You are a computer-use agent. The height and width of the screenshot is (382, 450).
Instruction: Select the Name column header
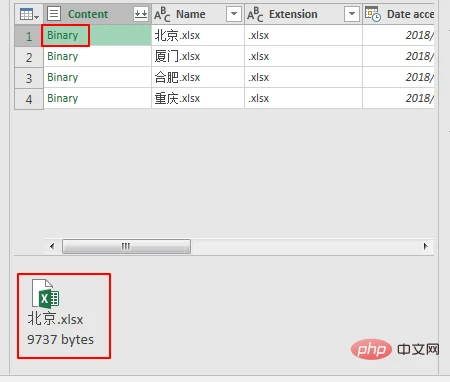198,14
